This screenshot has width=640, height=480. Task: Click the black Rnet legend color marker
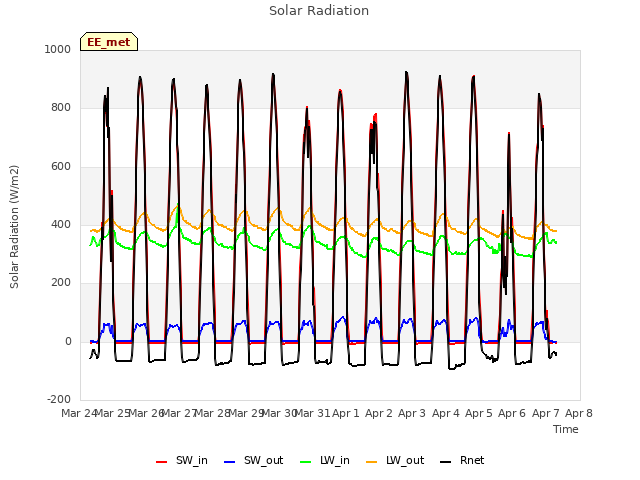pos(446,462)
